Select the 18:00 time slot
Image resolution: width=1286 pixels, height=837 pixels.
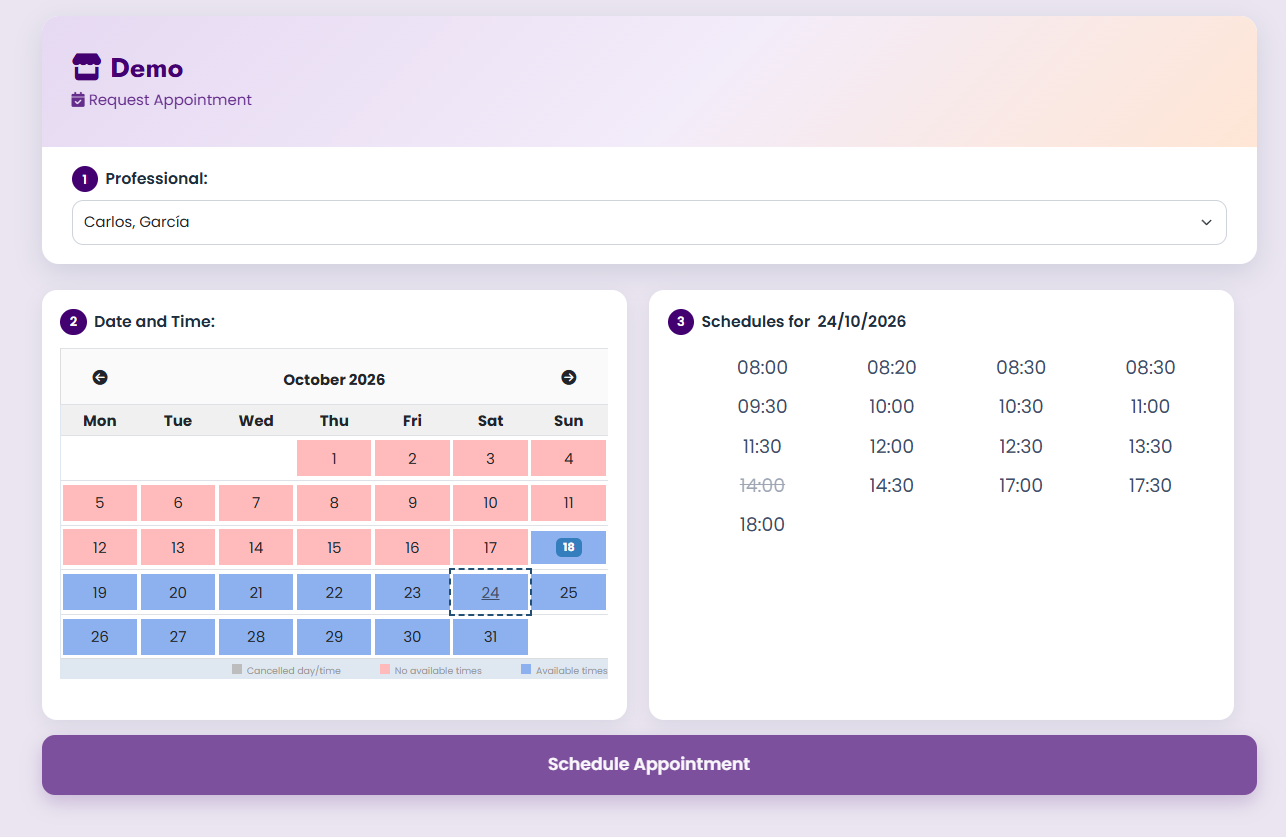762,525
